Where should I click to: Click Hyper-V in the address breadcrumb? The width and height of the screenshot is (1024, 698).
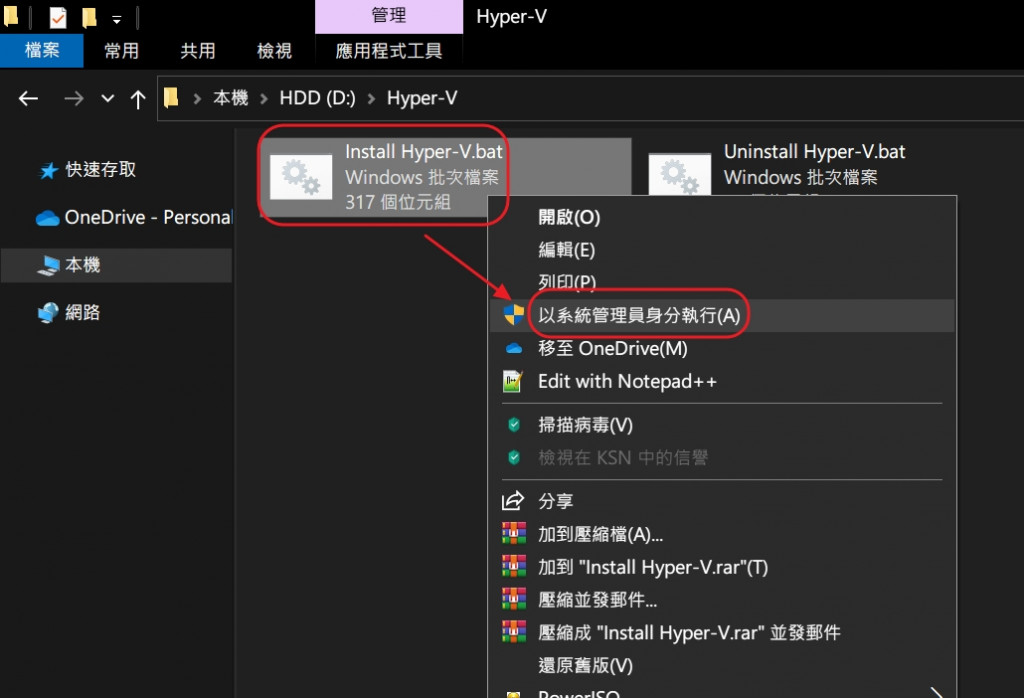422,98
